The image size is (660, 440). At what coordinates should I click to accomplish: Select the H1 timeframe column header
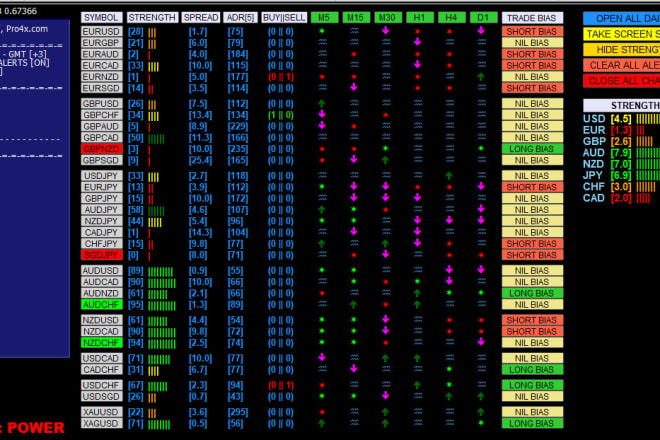click(x=419, y=18)
